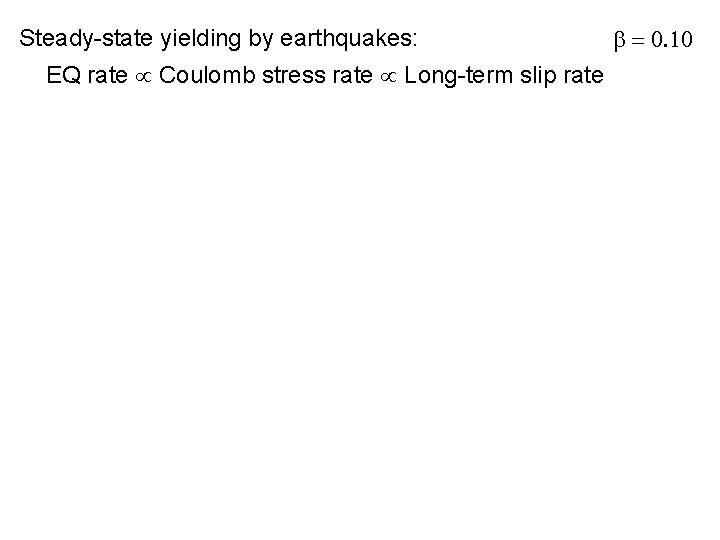Click the proportional symbol before "Coulomb"
The height and width of the screenshot is (540, 720).
(143, 77)
